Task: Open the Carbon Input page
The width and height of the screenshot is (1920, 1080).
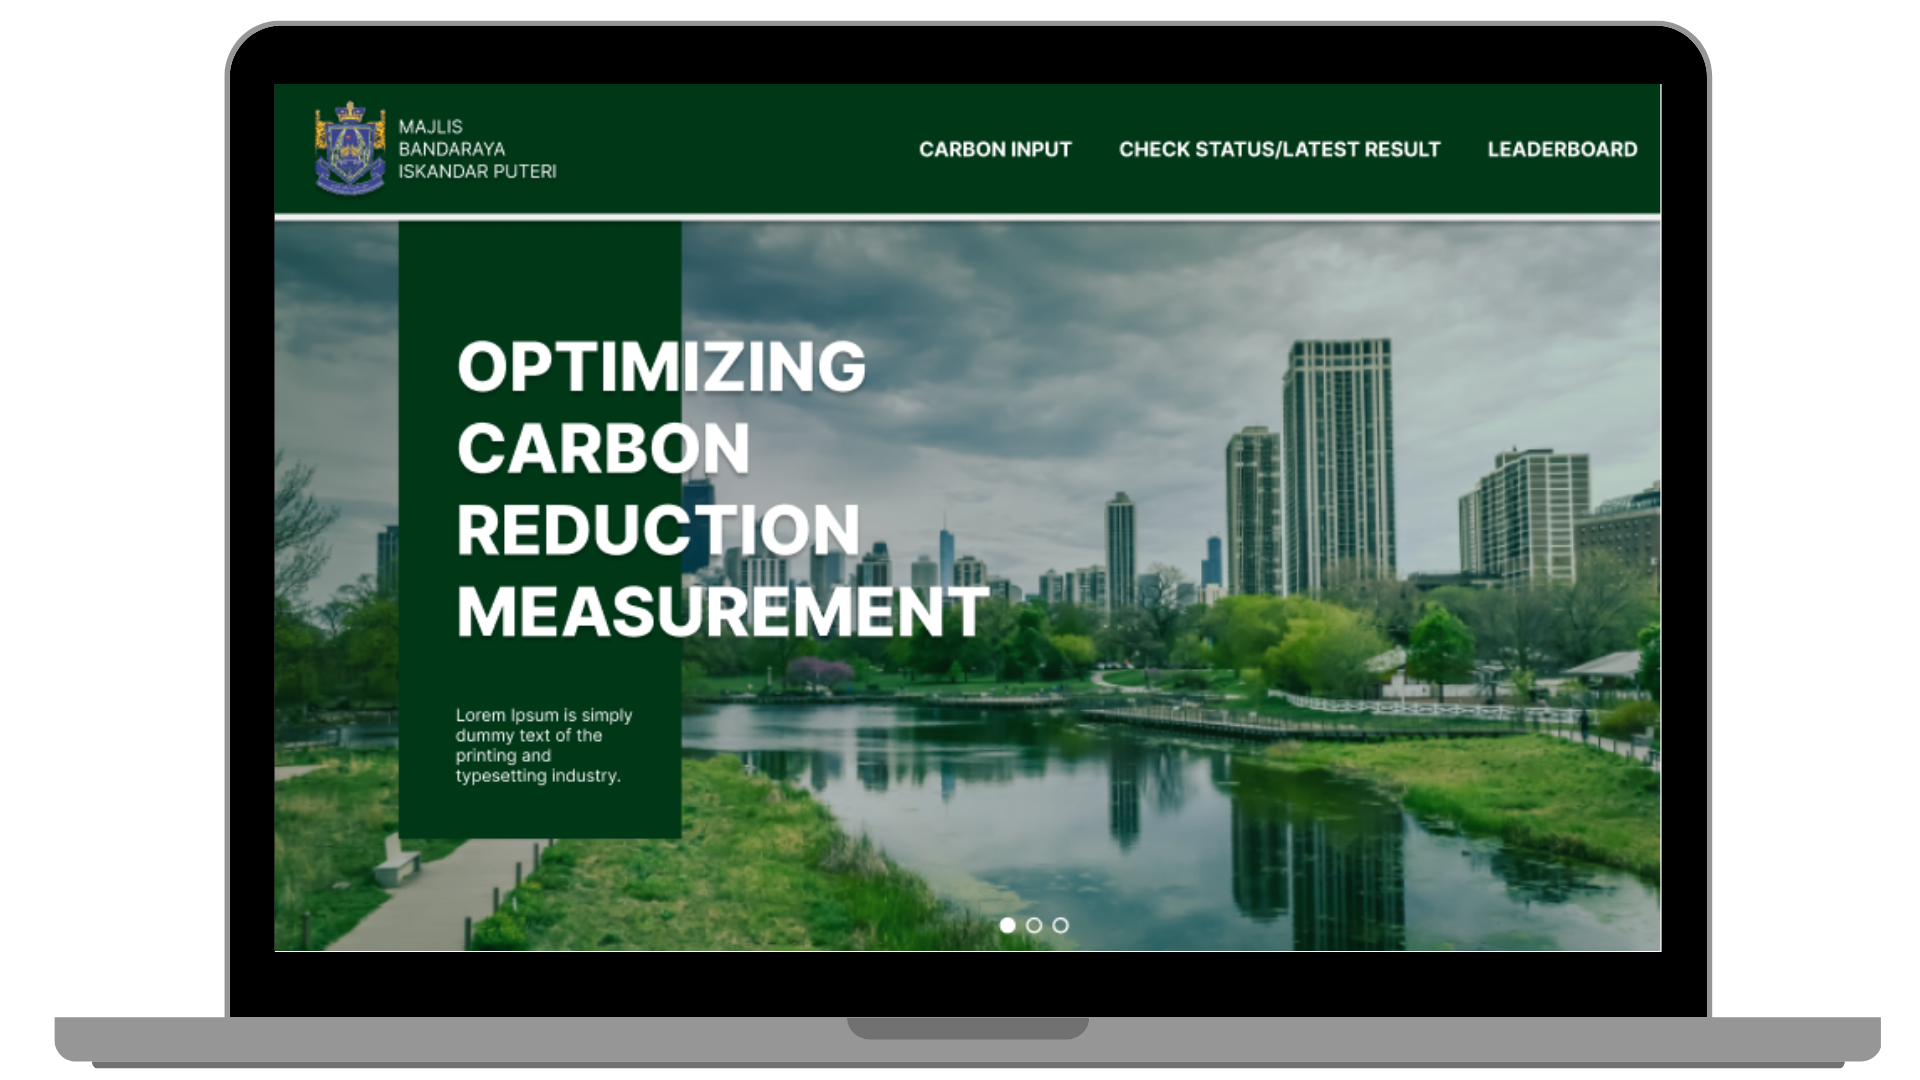Action: click(995, 150)
